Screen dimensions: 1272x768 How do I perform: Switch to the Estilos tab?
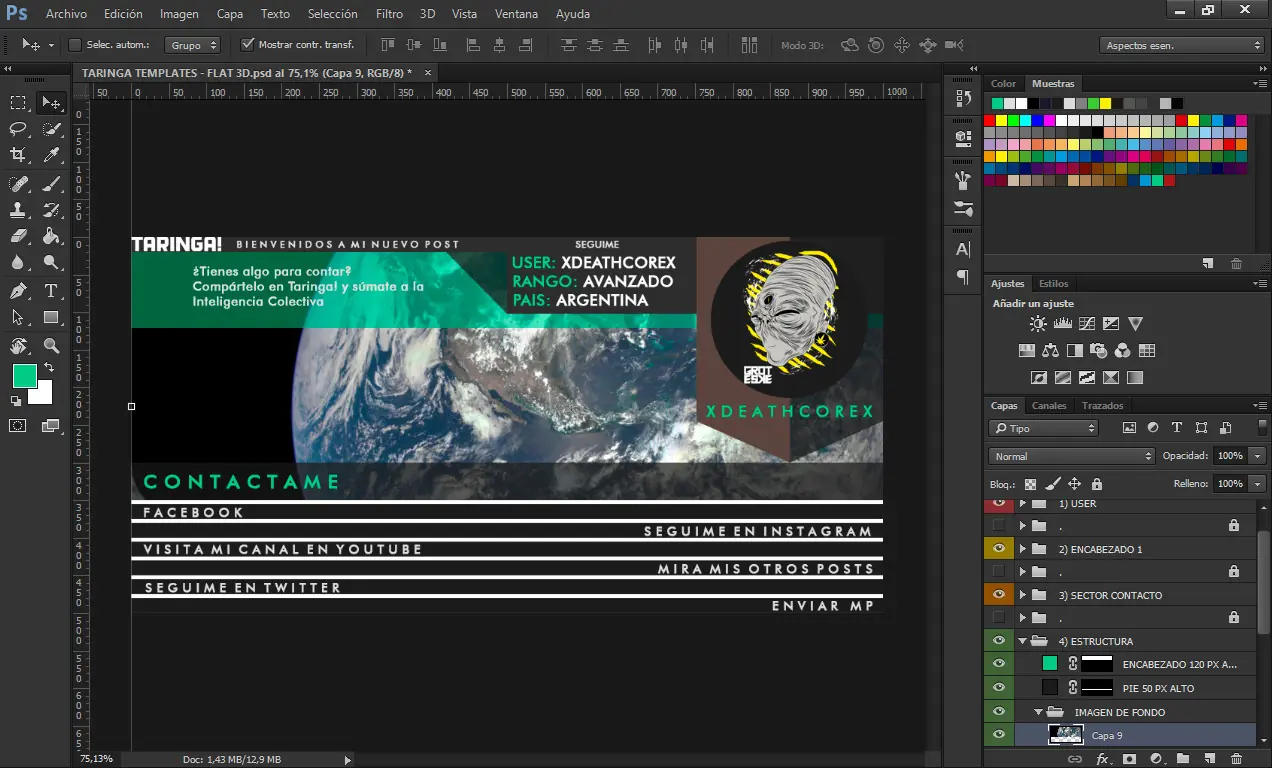1053,284
